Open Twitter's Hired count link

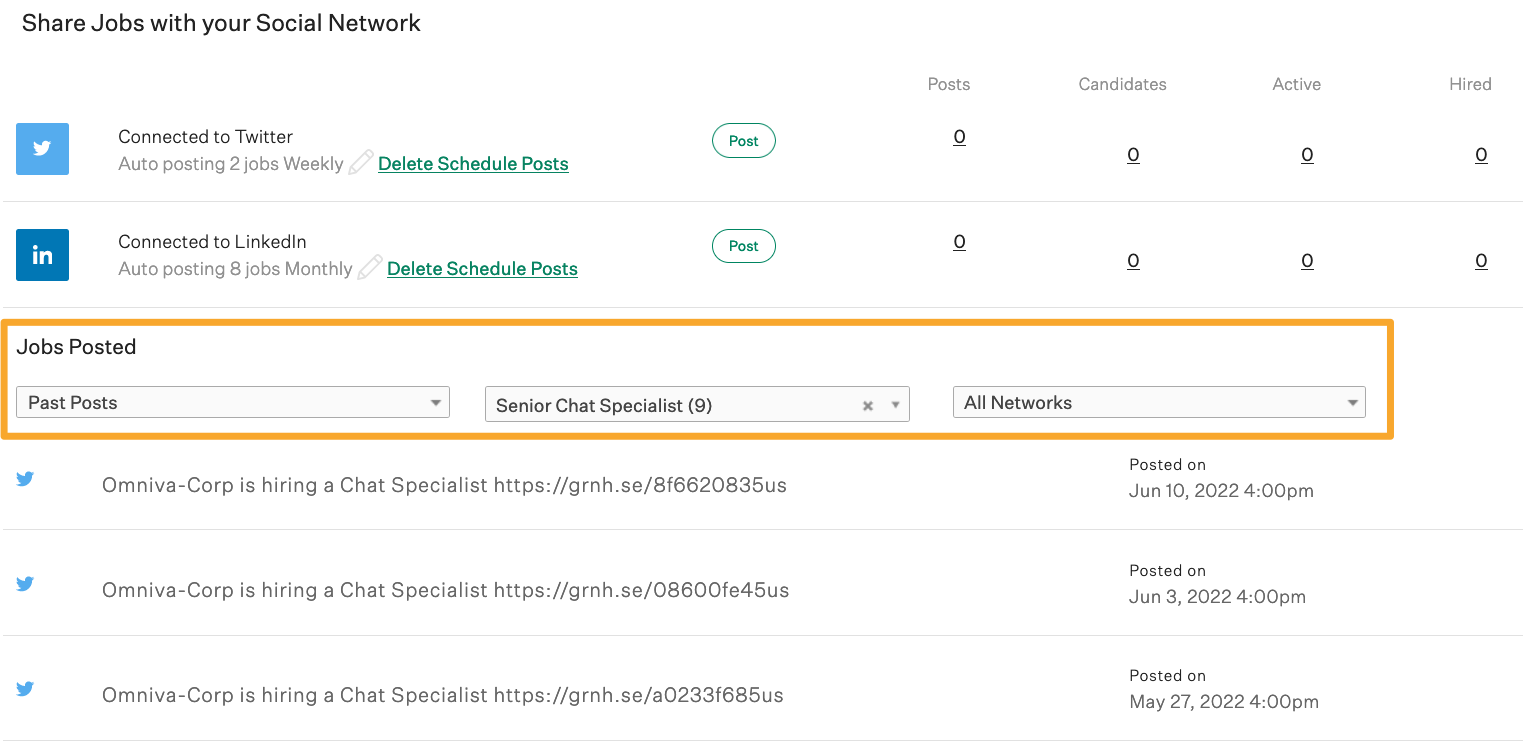(1481, 154)
